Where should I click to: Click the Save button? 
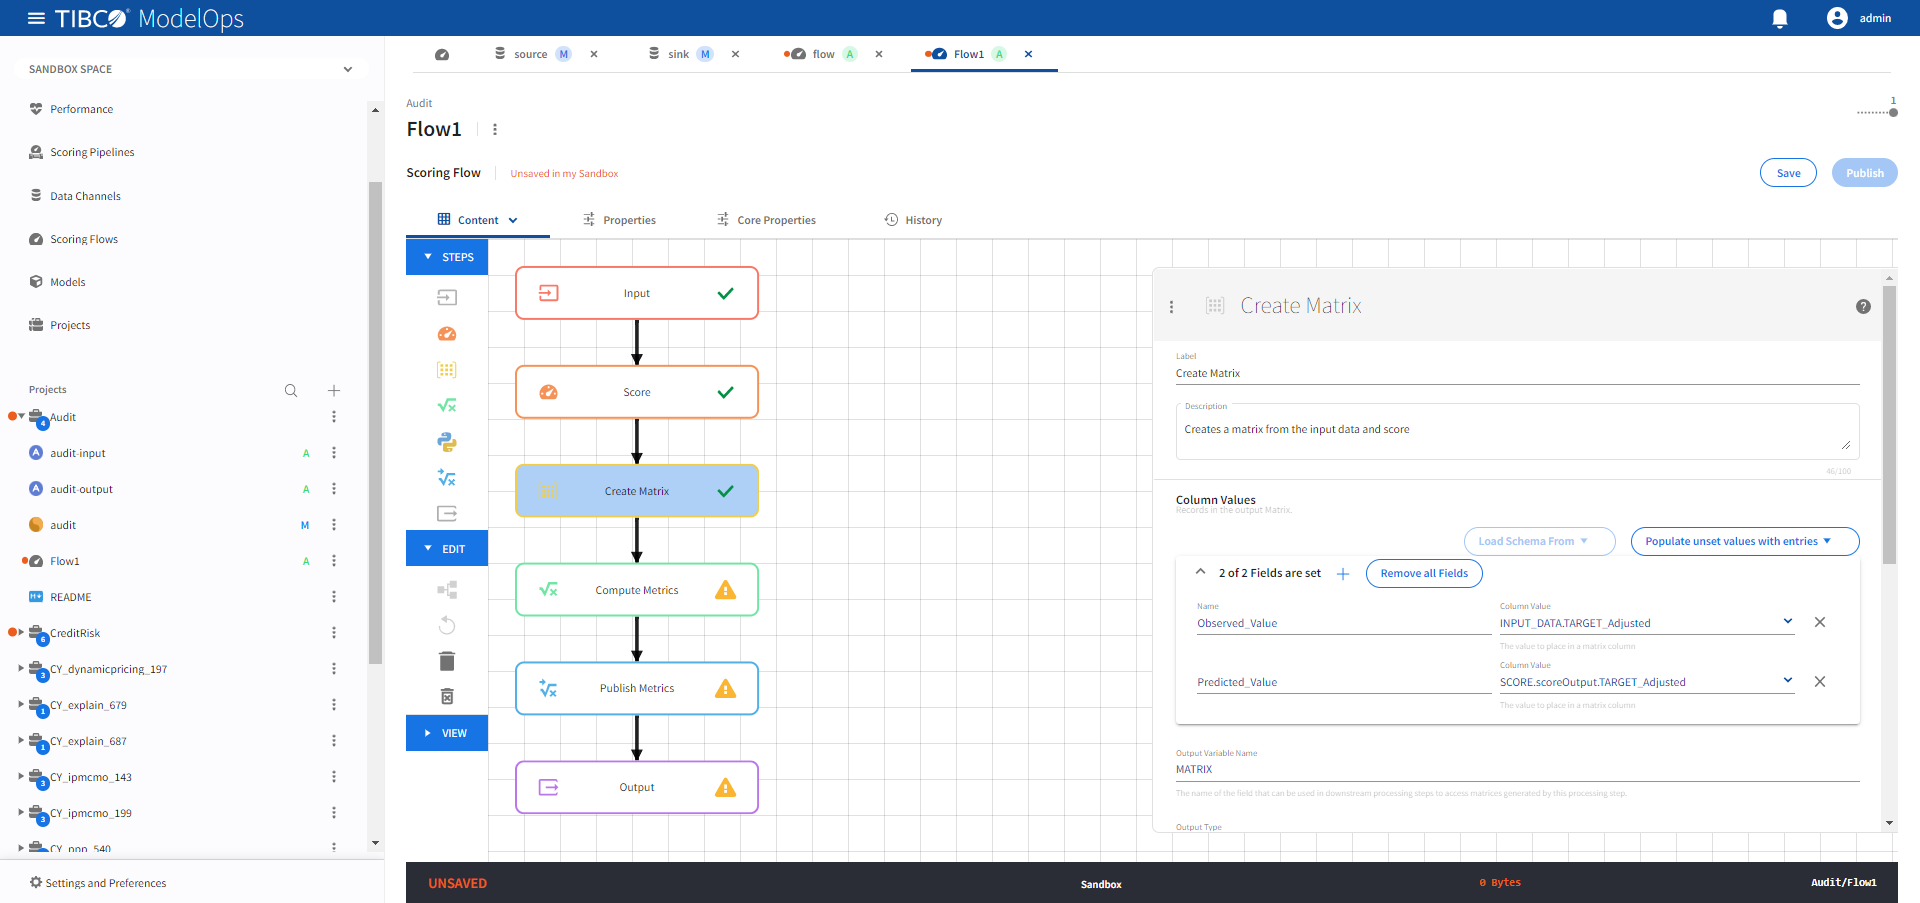coord(1788,173)
